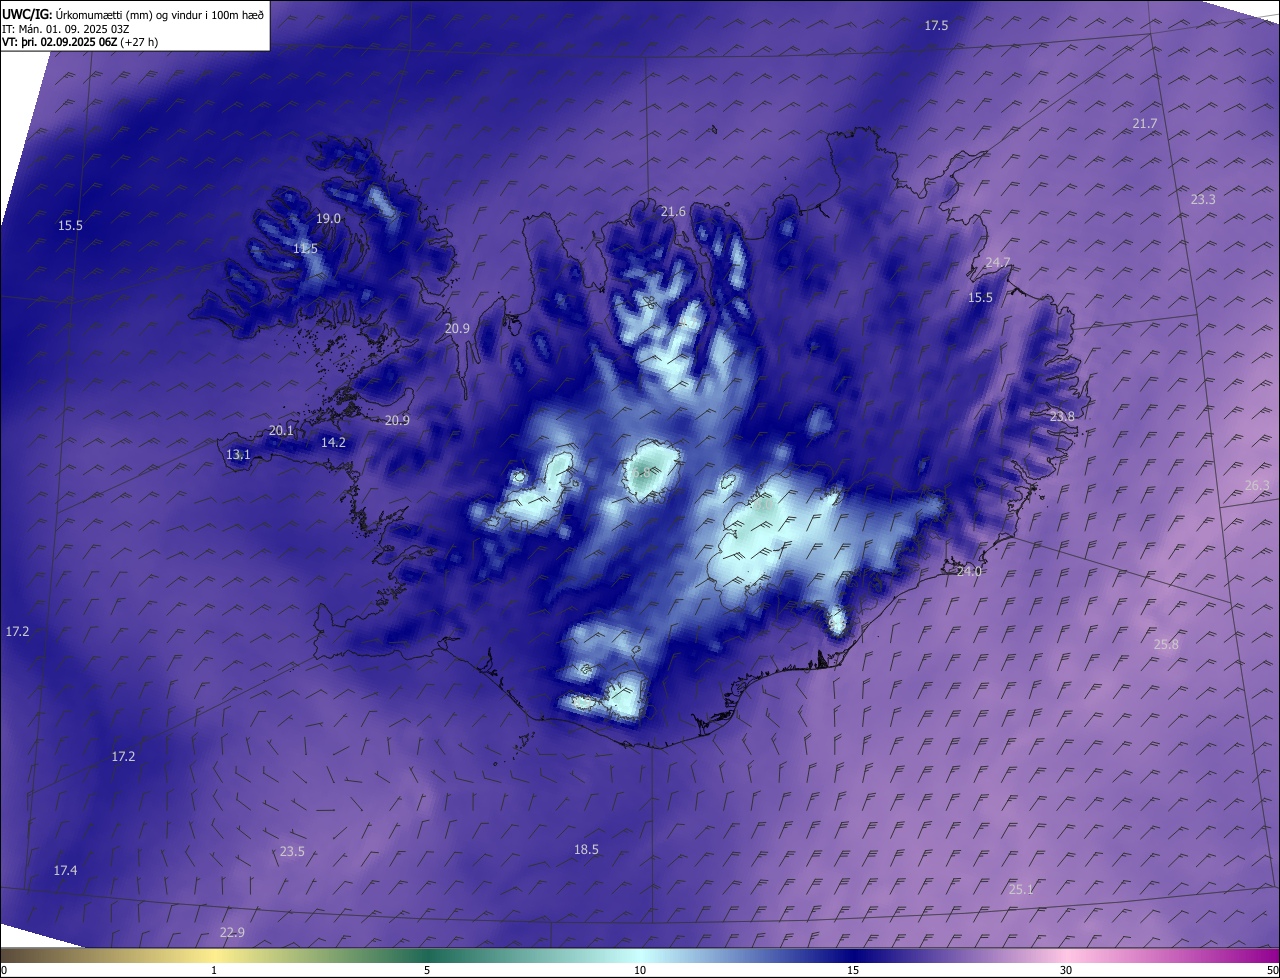Click the color scale label 10

tap(640, 970)
